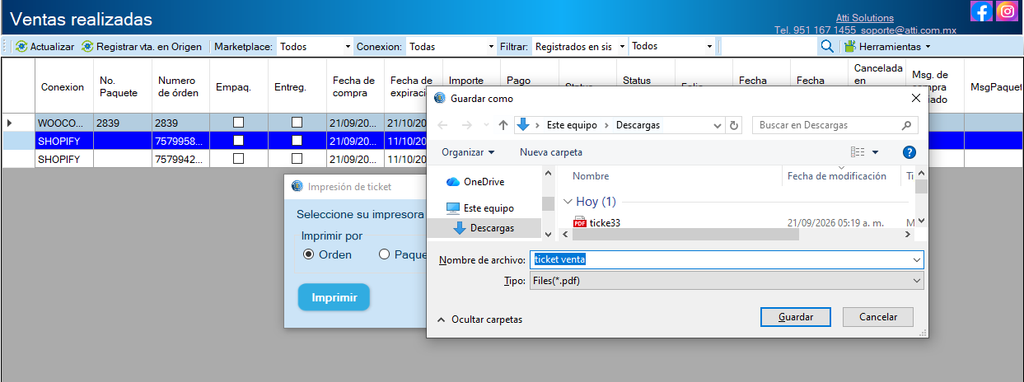The width and height of the screenshot is (1024, 382).
Task: Go forward in the Guardar como dialog
Action: [x=466, y=125]
